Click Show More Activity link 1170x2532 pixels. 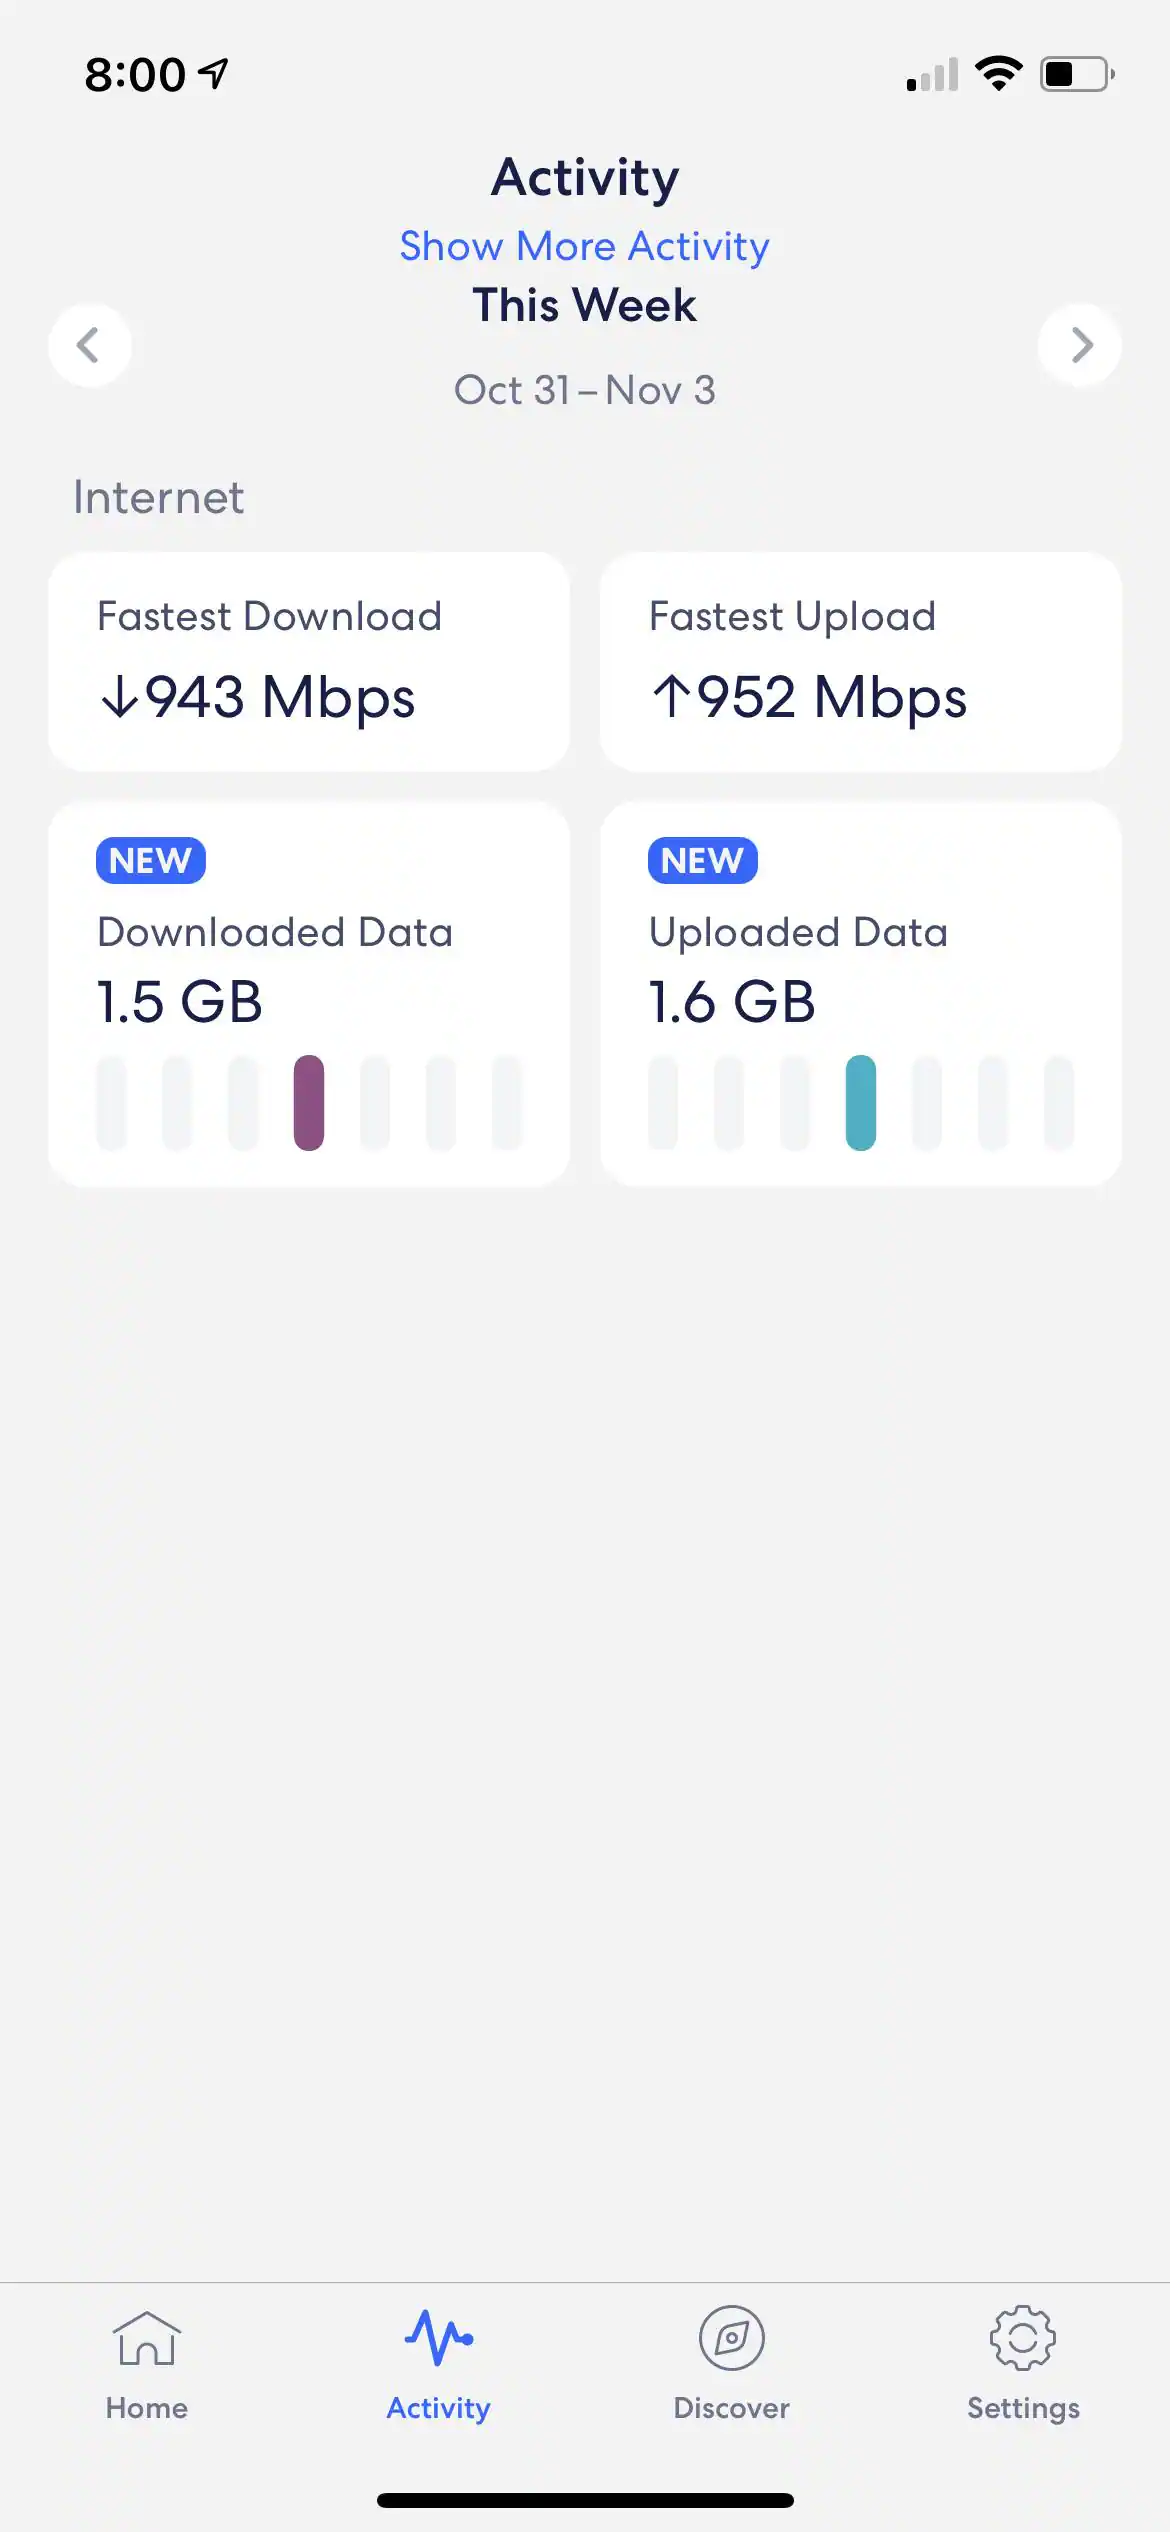(584, 246)
